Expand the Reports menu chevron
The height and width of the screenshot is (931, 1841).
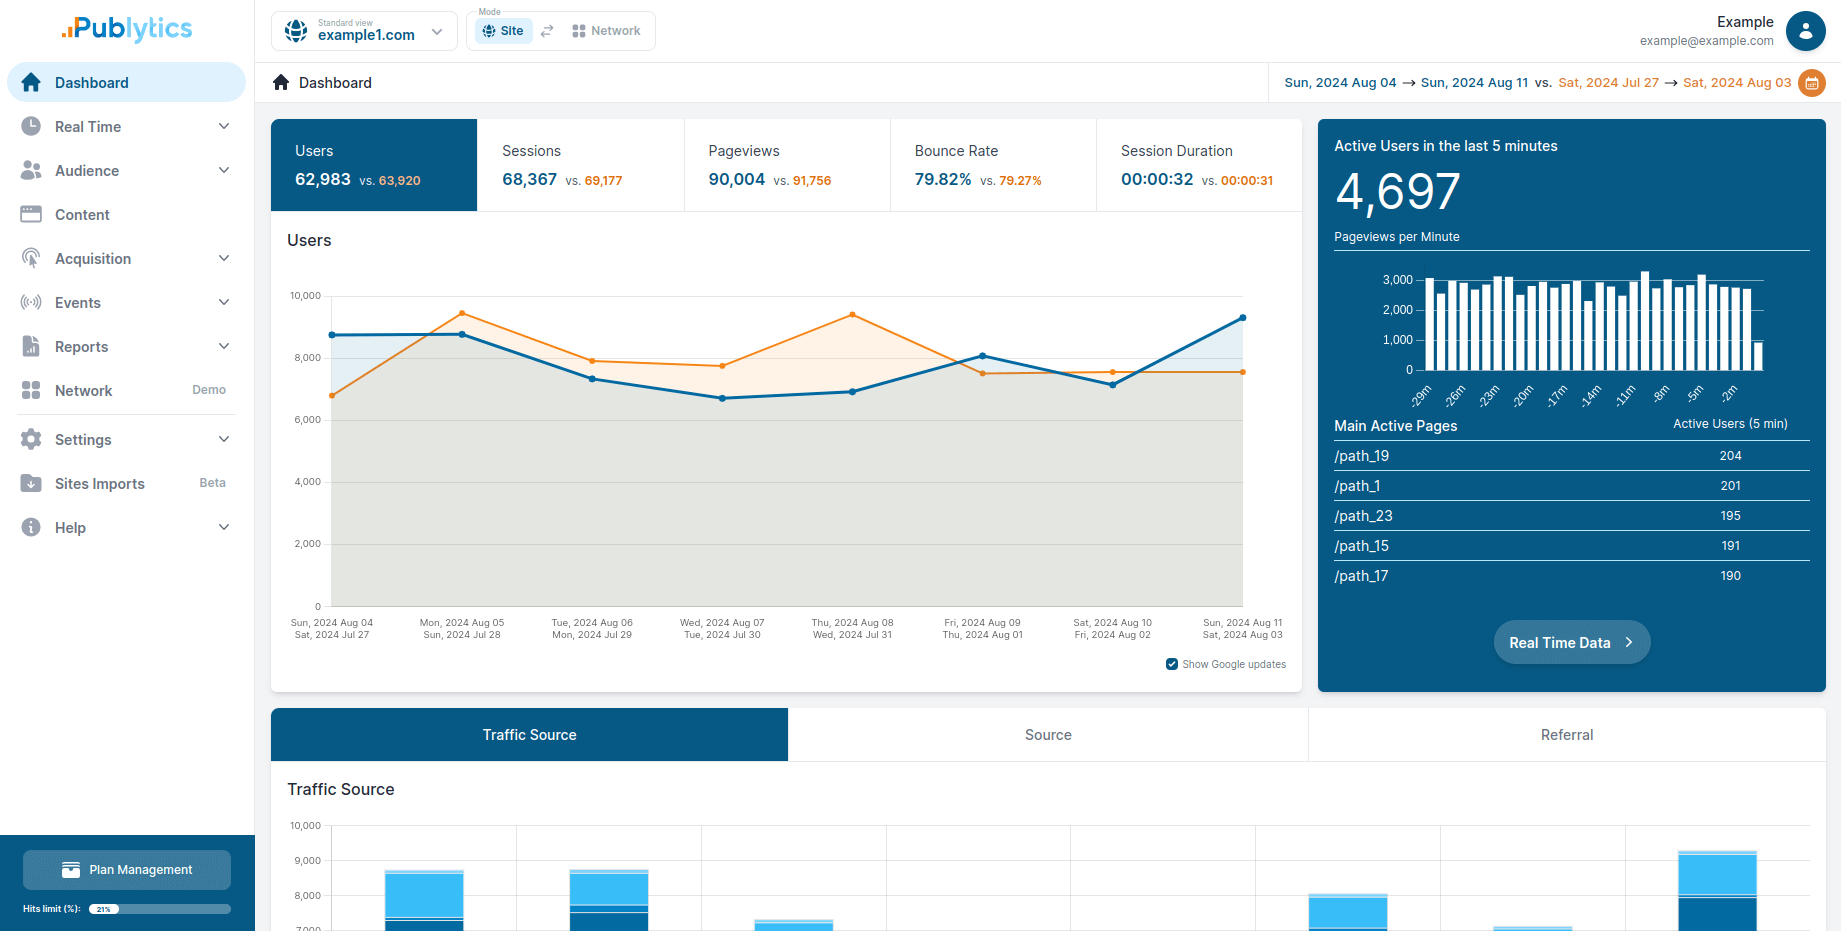224,347
